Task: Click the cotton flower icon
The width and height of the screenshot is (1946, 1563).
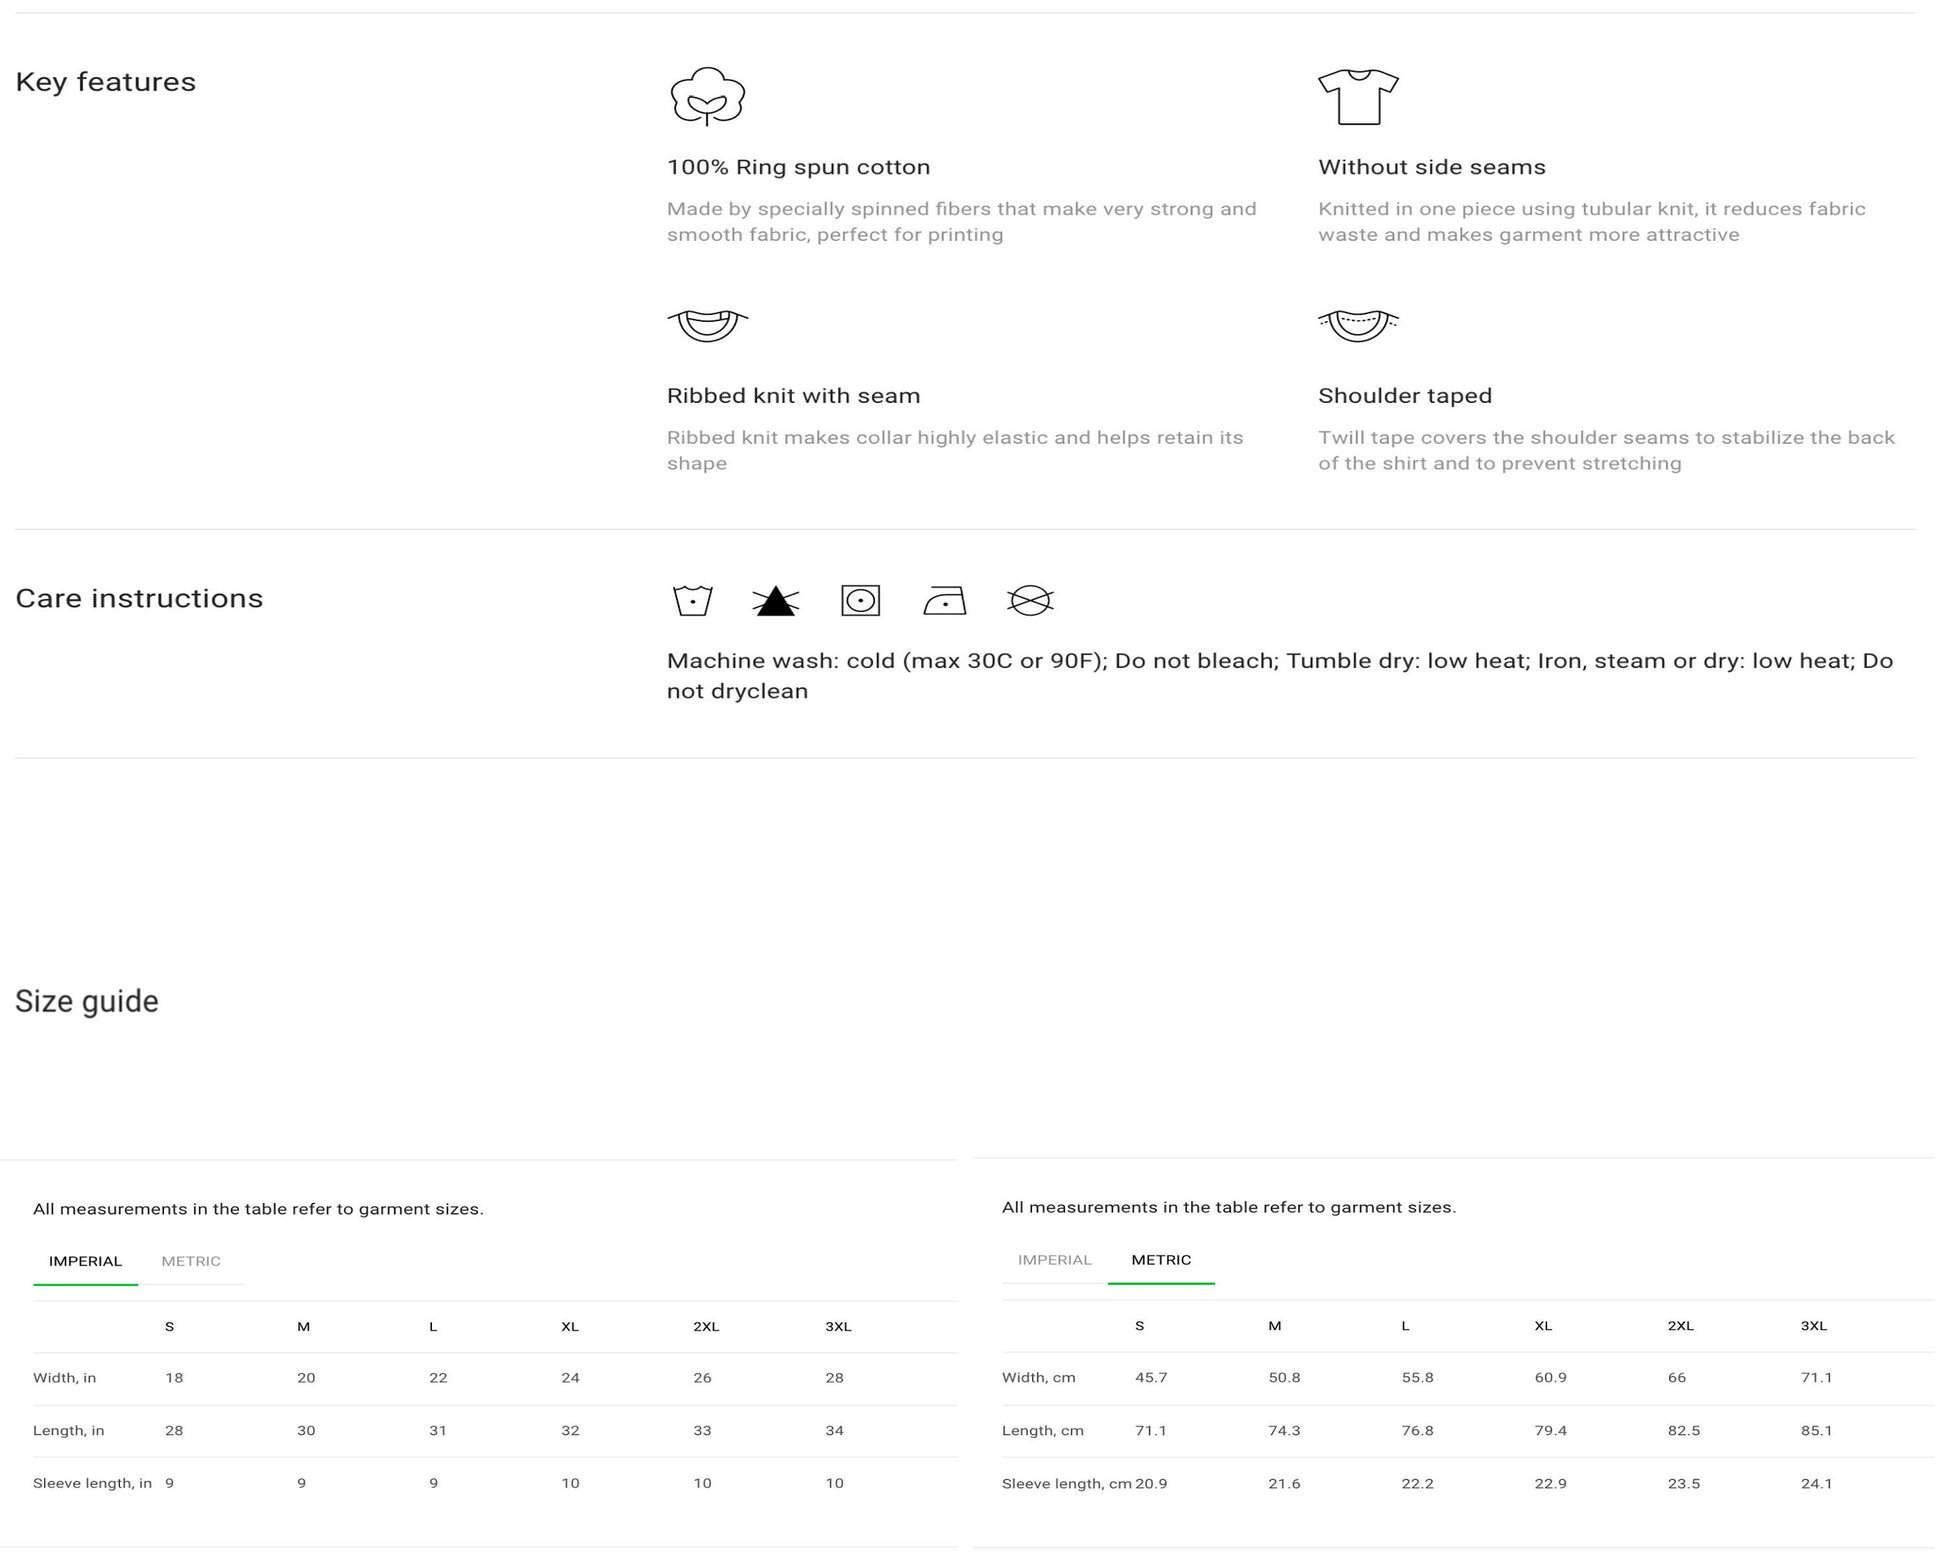Action: pos(707,96)
